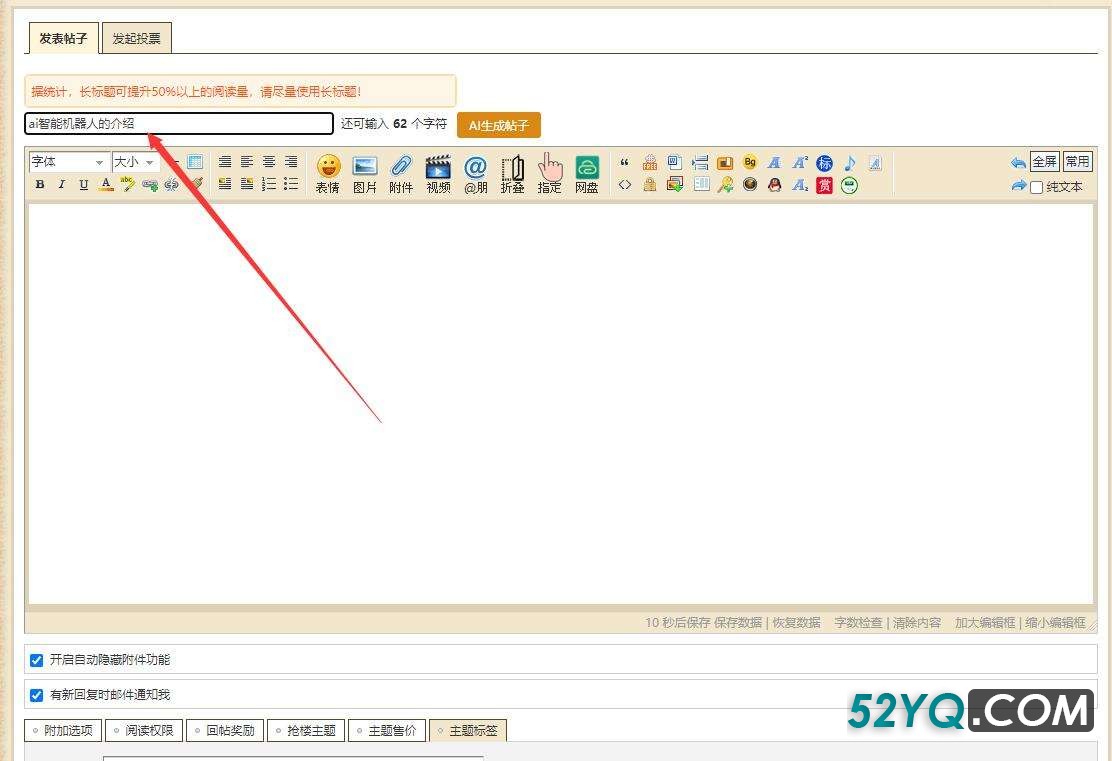Click the 清除内容 link
Image resolution: width=1112 pixels, height=761 pixels.
pos(917,622)
